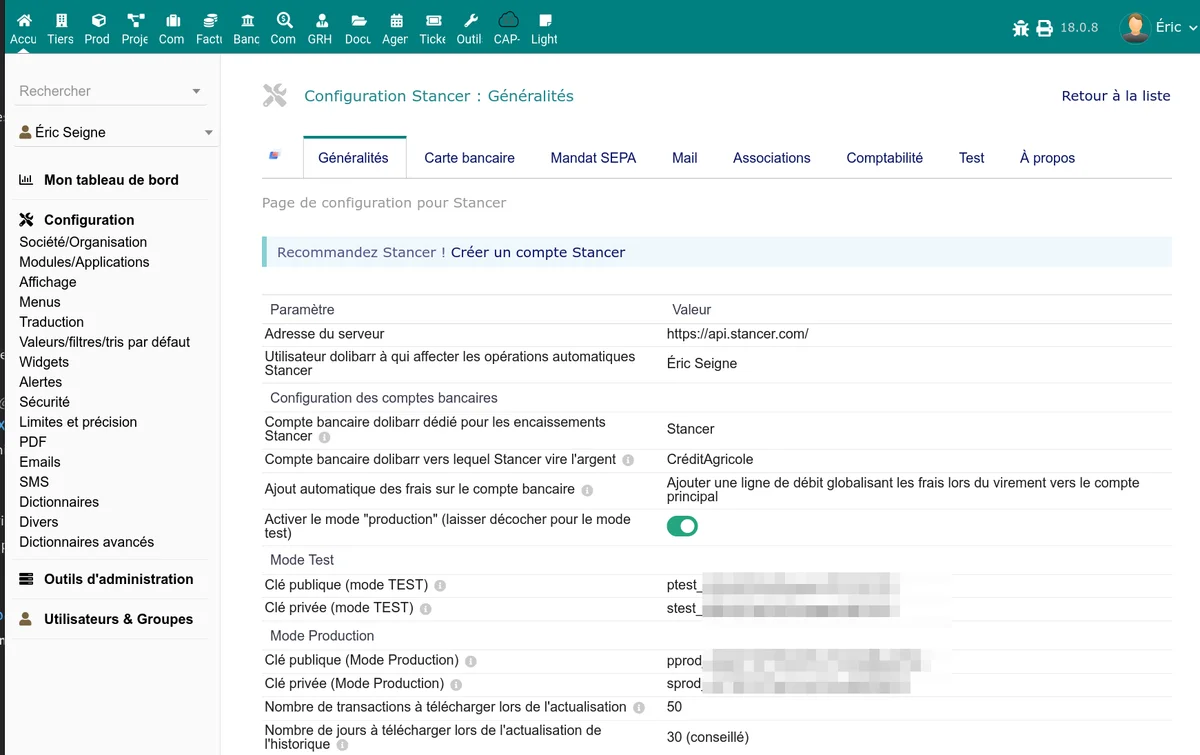The height and width of the screenshot is (755, 1200).
Task: Click Créer un compte Stancer link
Action: (x=538, y=252)
